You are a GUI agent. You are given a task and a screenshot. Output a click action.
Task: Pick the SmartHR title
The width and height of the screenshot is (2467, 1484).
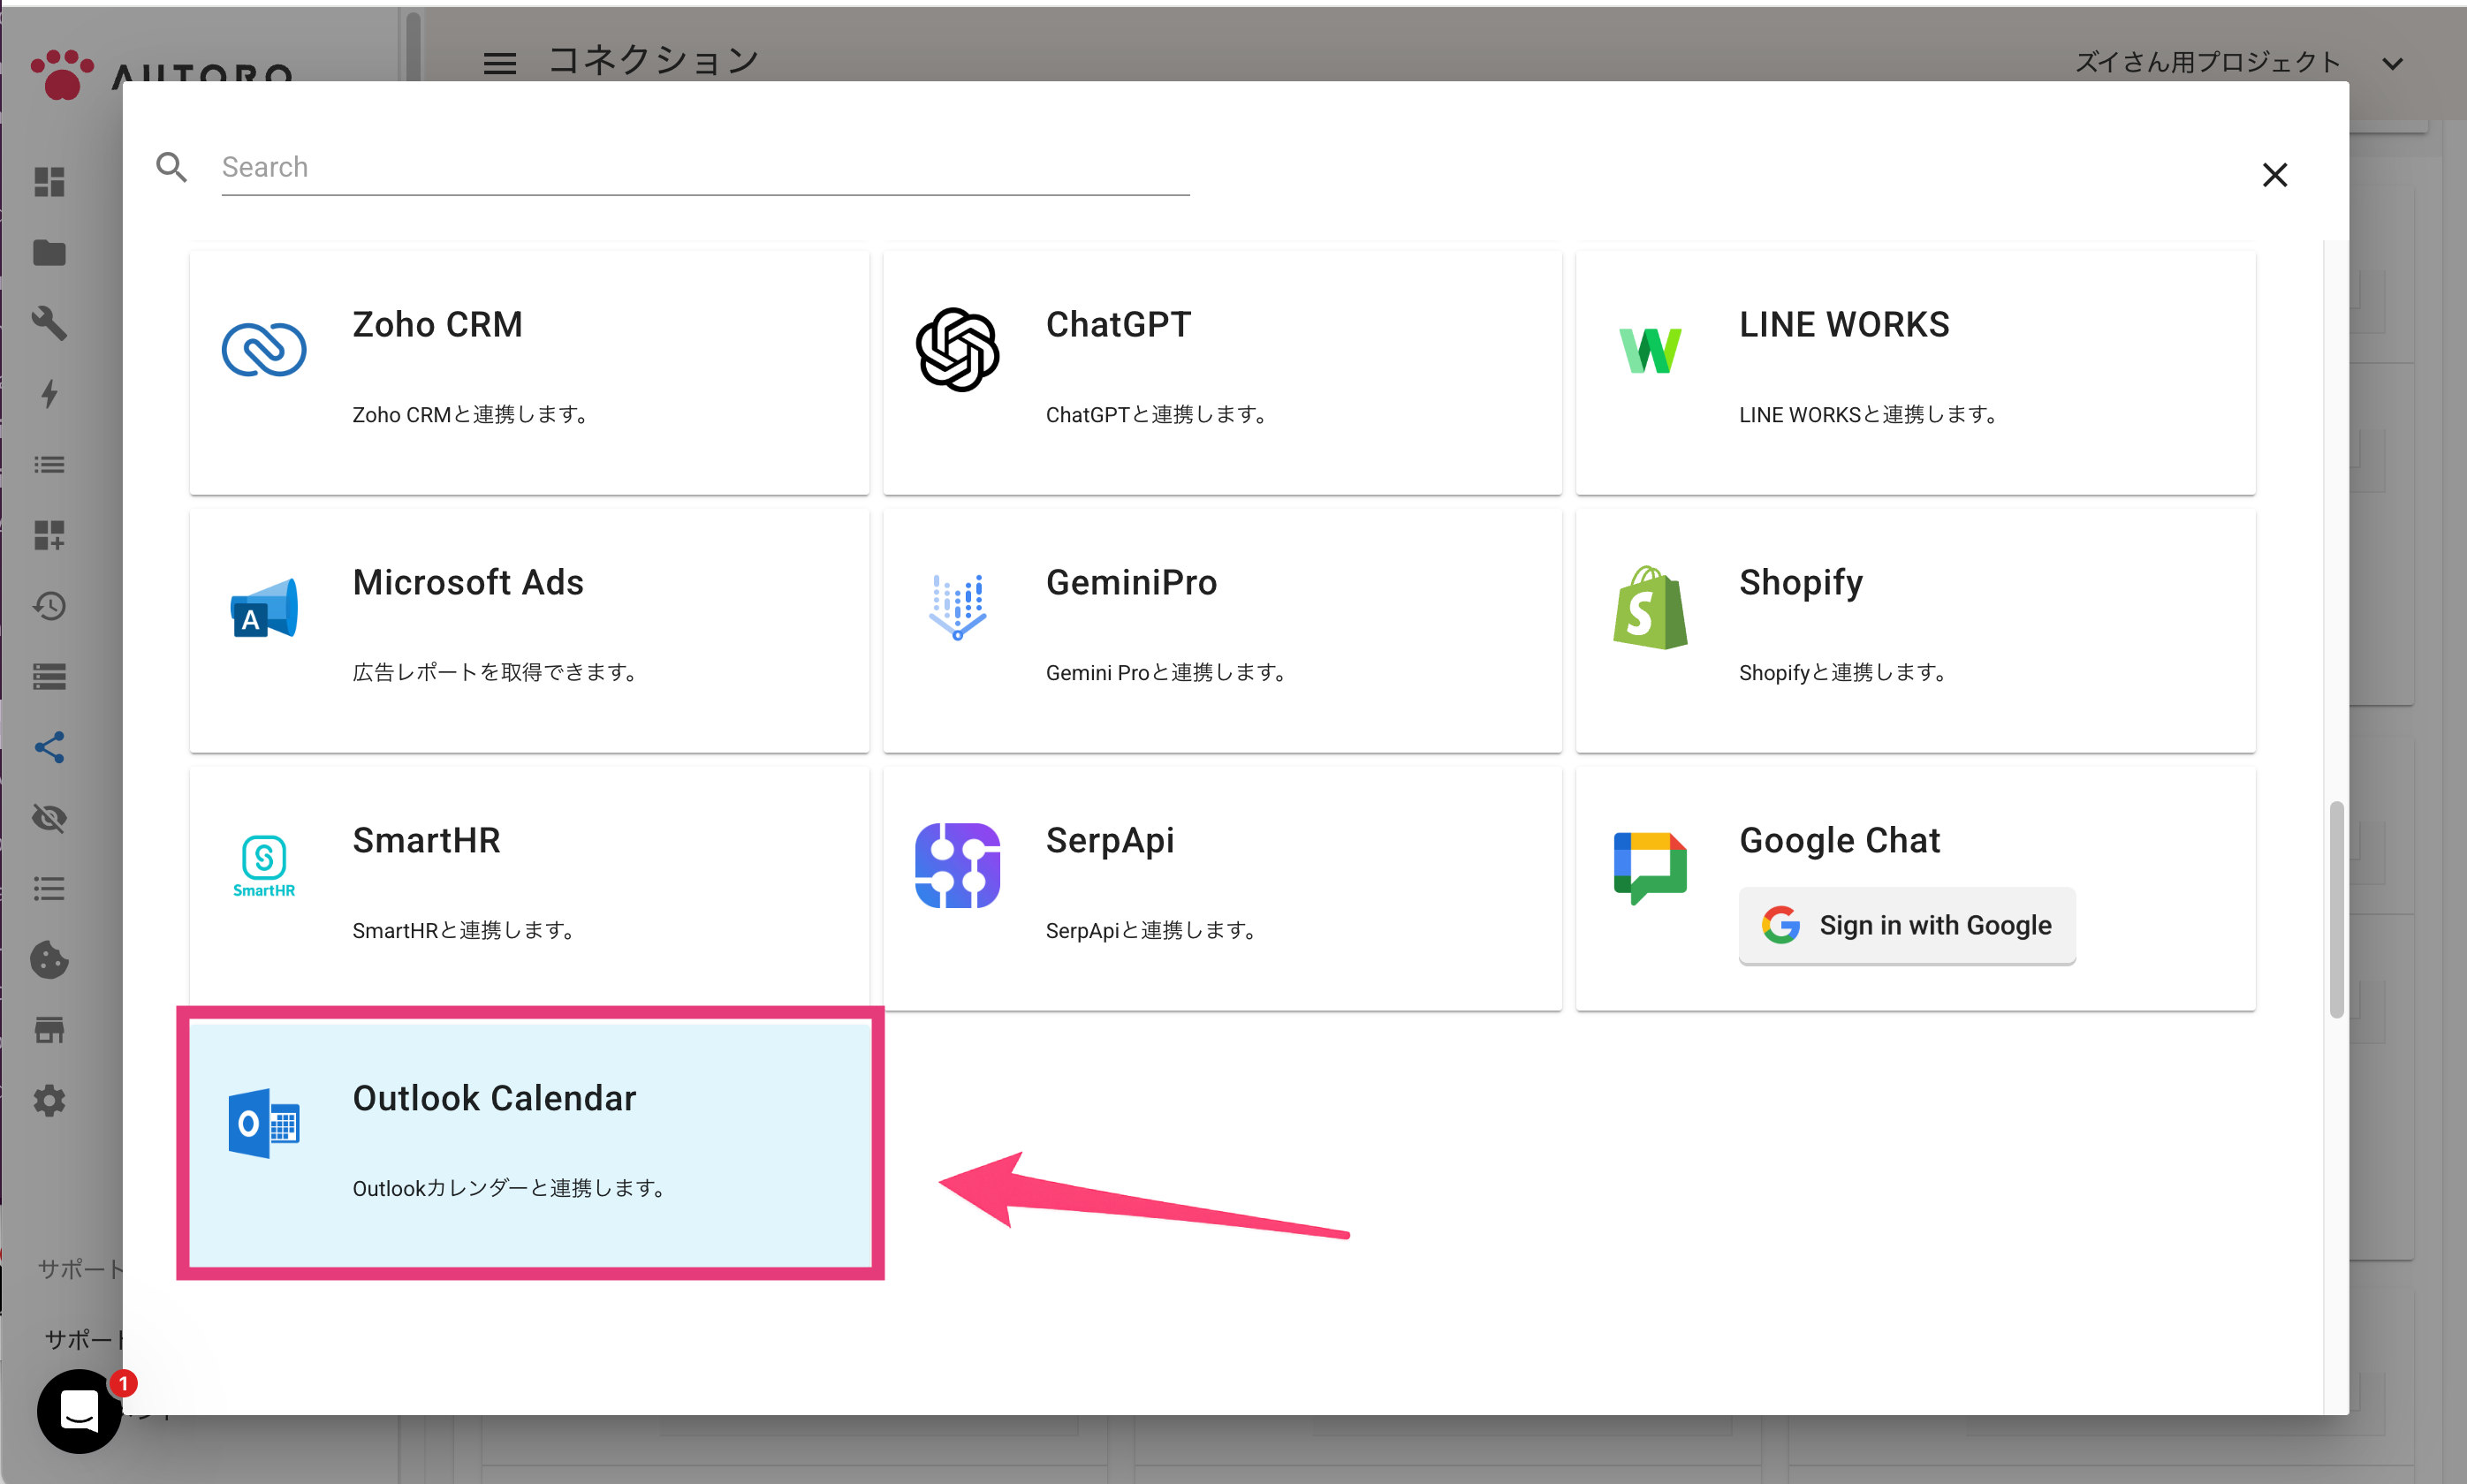(426, 840)
